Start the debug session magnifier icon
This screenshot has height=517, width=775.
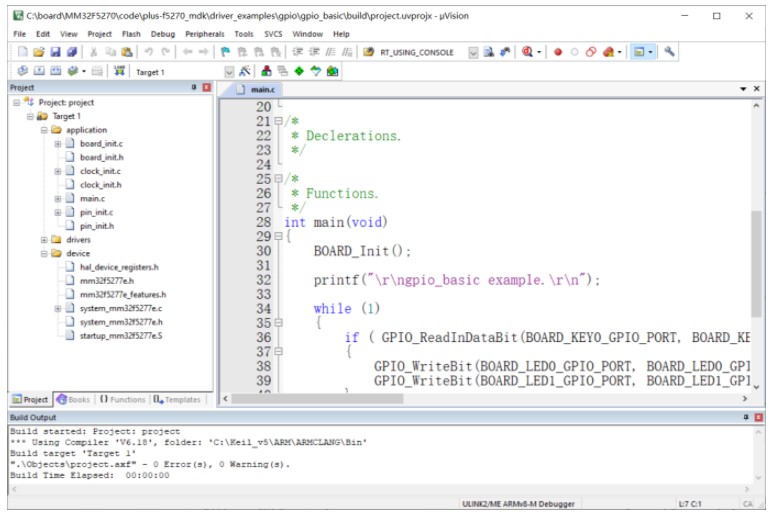point(527,52)
